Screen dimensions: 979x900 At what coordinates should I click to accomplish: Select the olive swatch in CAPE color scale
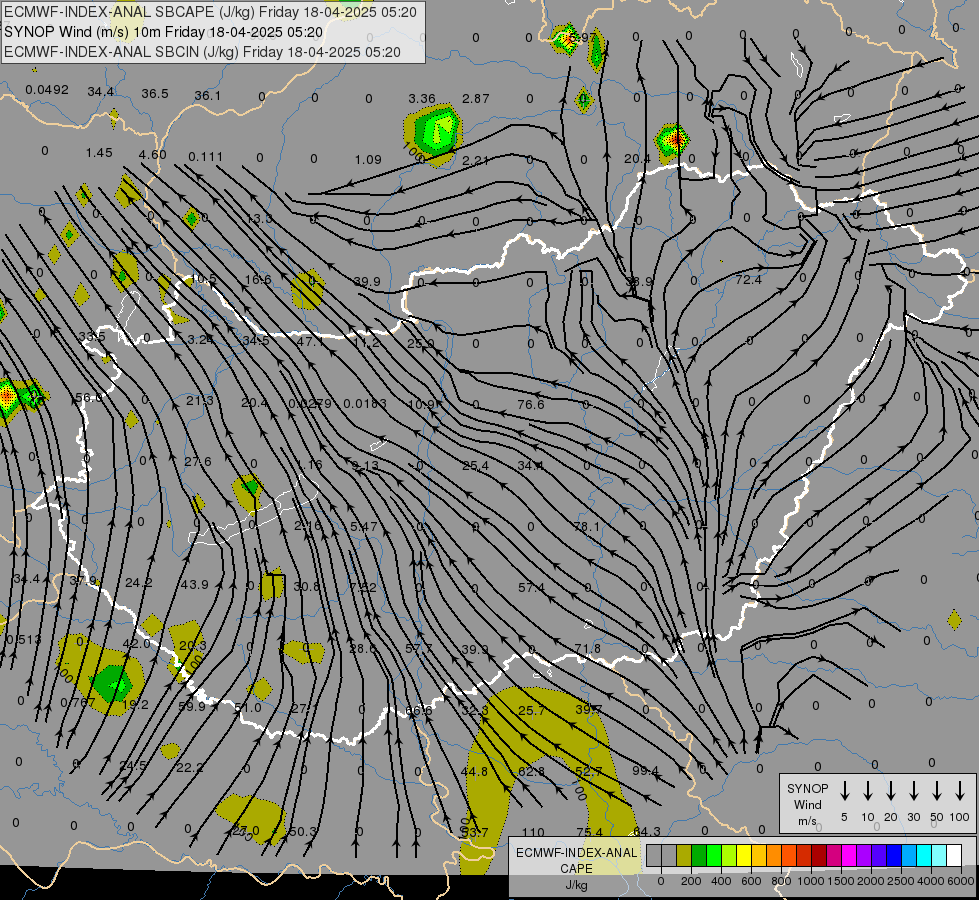pos(684,856)
